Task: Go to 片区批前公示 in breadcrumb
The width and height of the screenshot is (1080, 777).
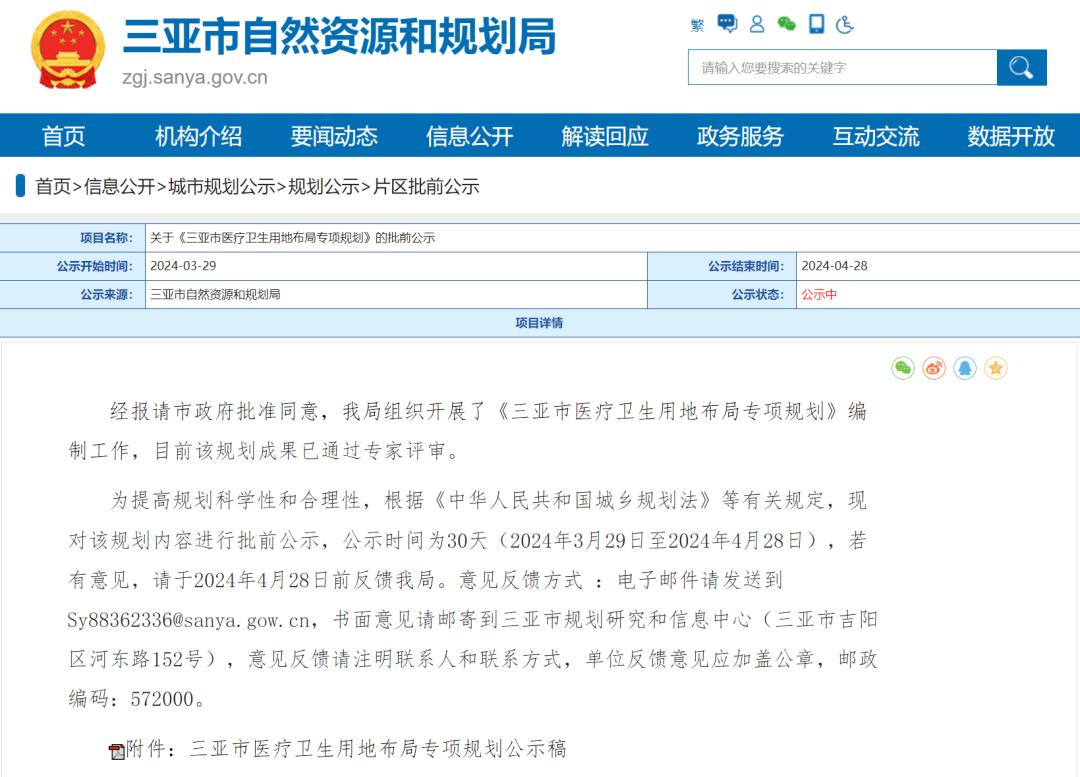Action: pyautogui.click(x=426, y=186)
